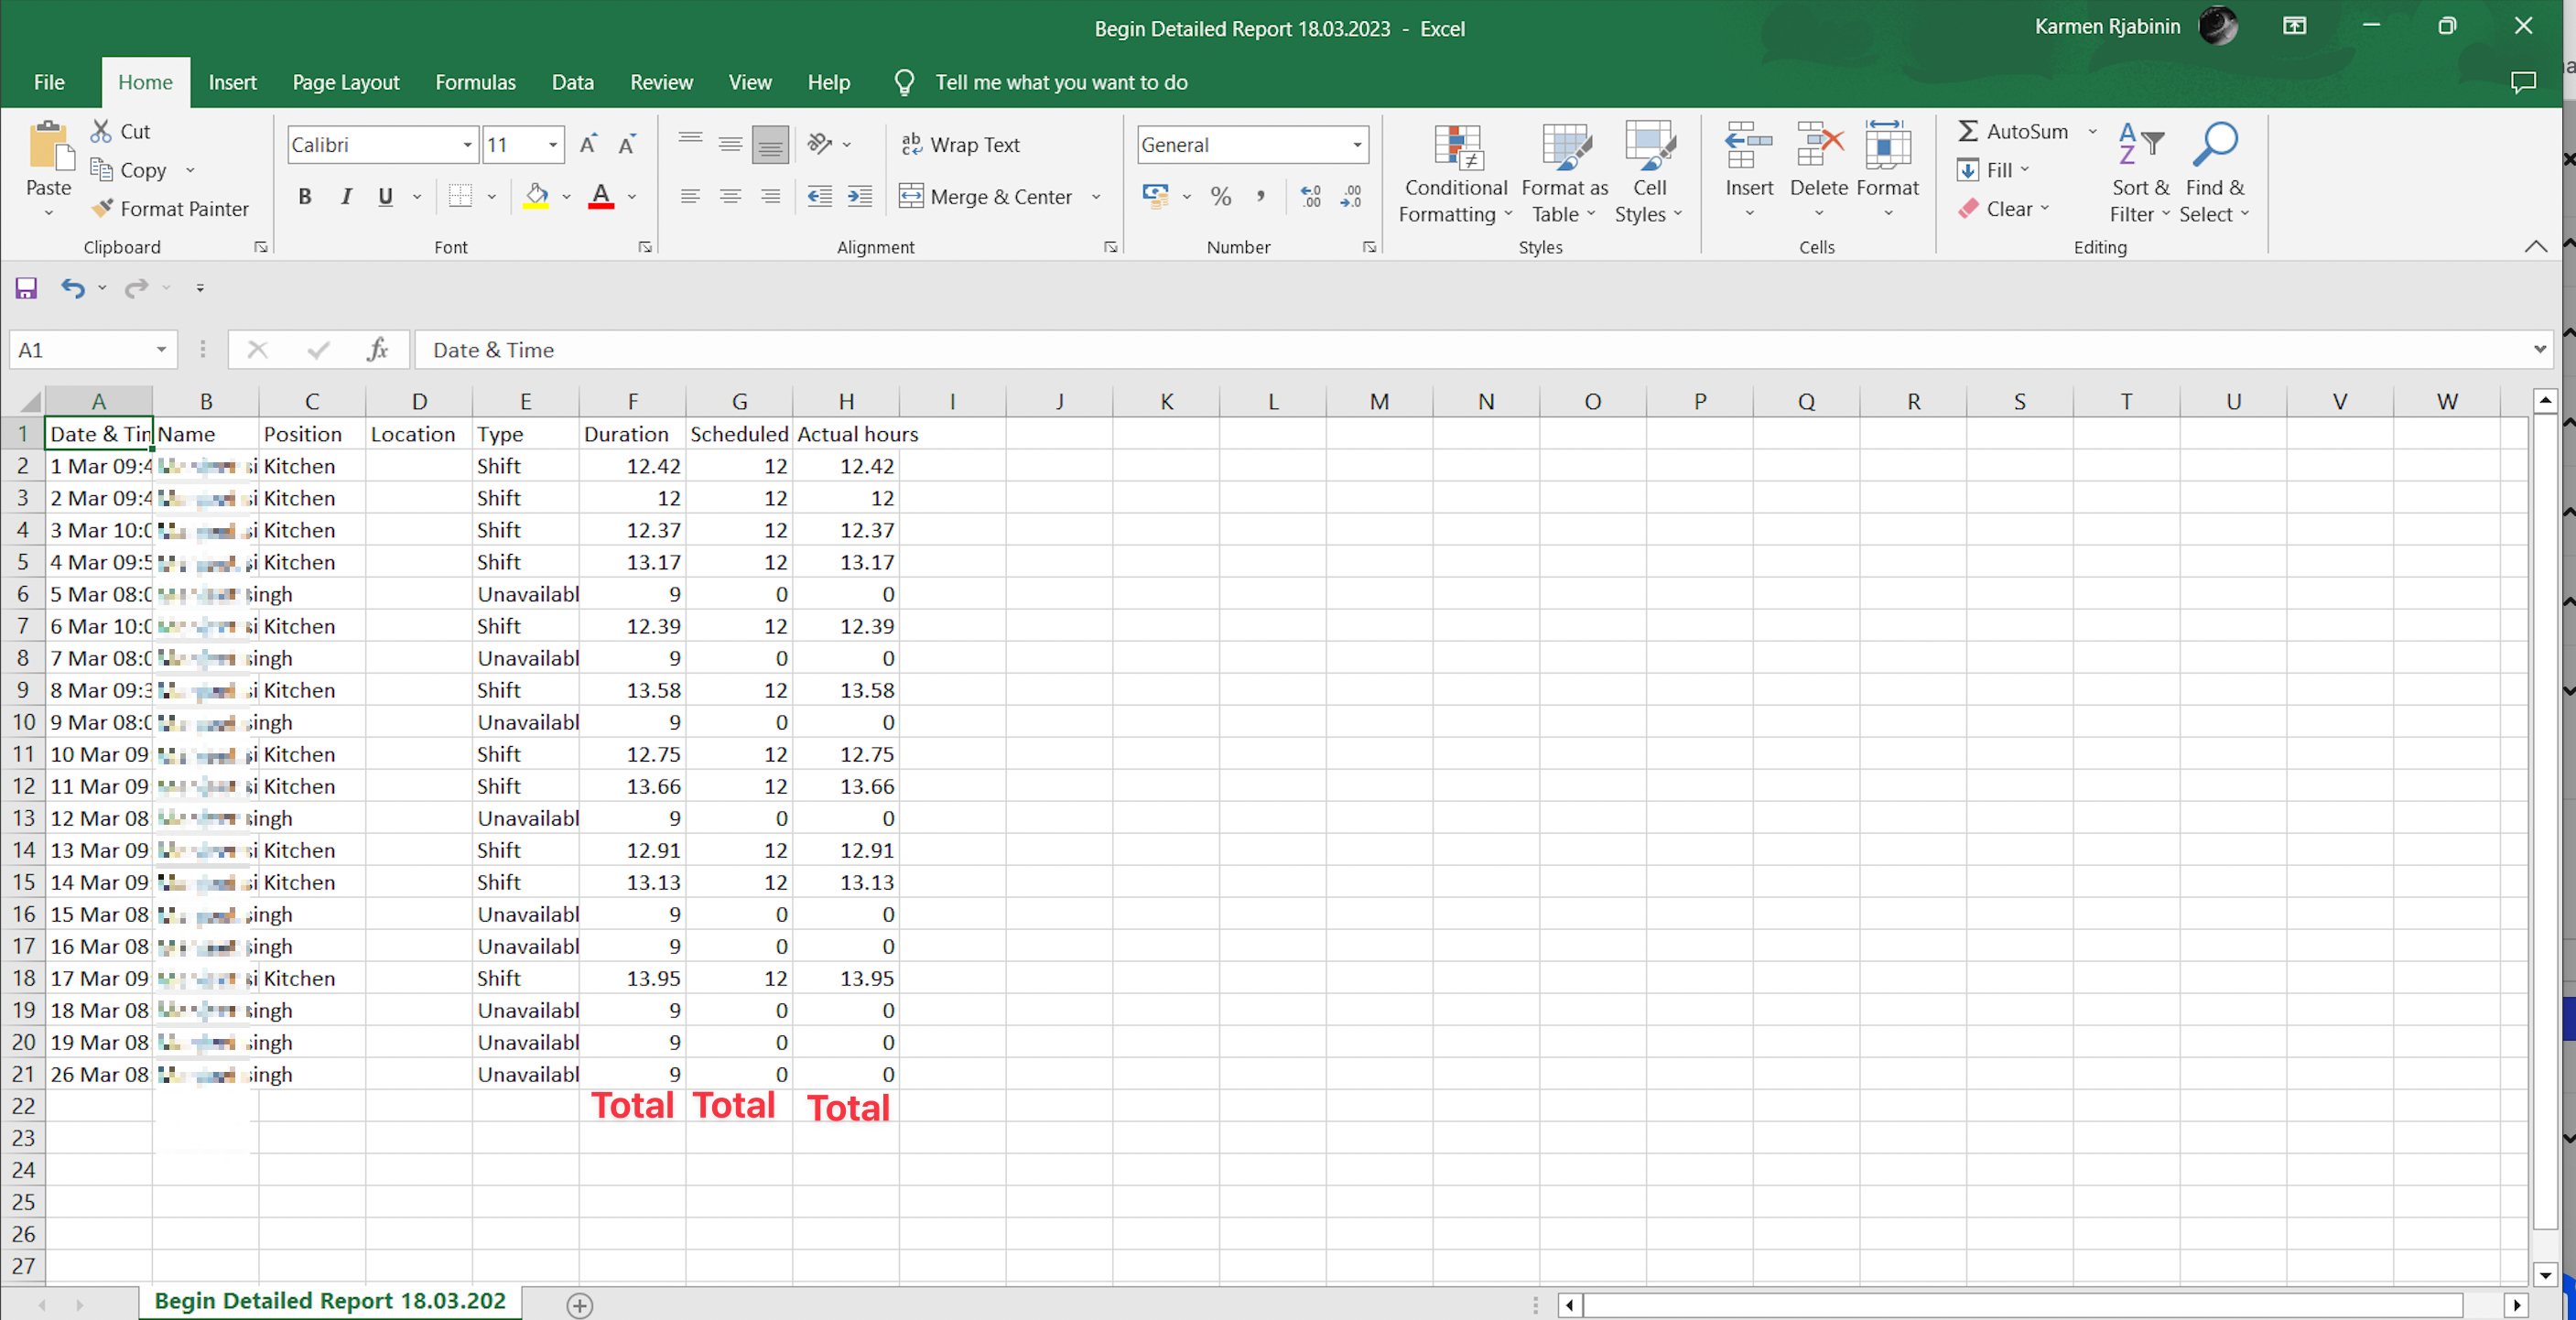Cut the selection with scissors icon
Image resolution: width=2576 pixels, height=1320 pixels.
click(x=101, y=131)
